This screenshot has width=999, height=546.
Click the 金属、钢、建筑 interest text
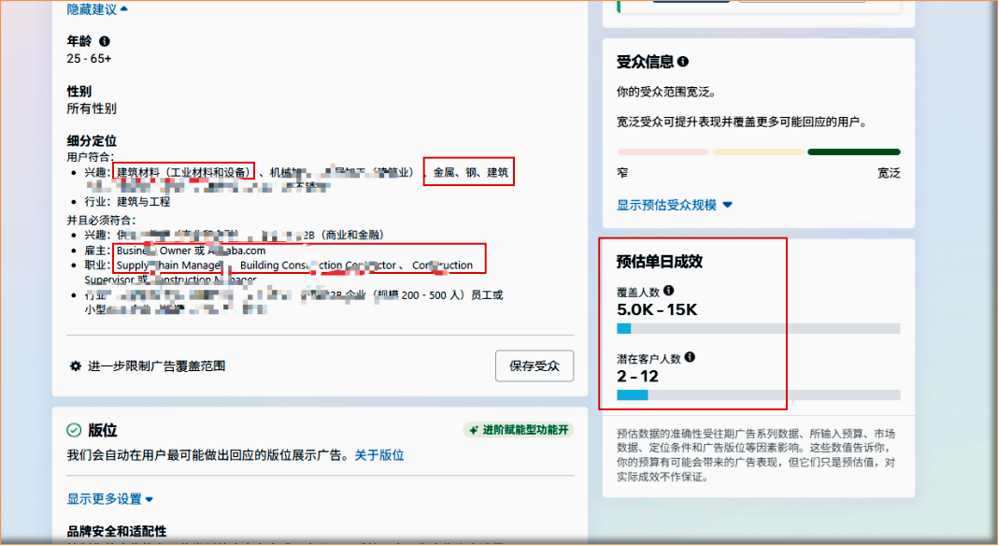click(x=471, y=173)
